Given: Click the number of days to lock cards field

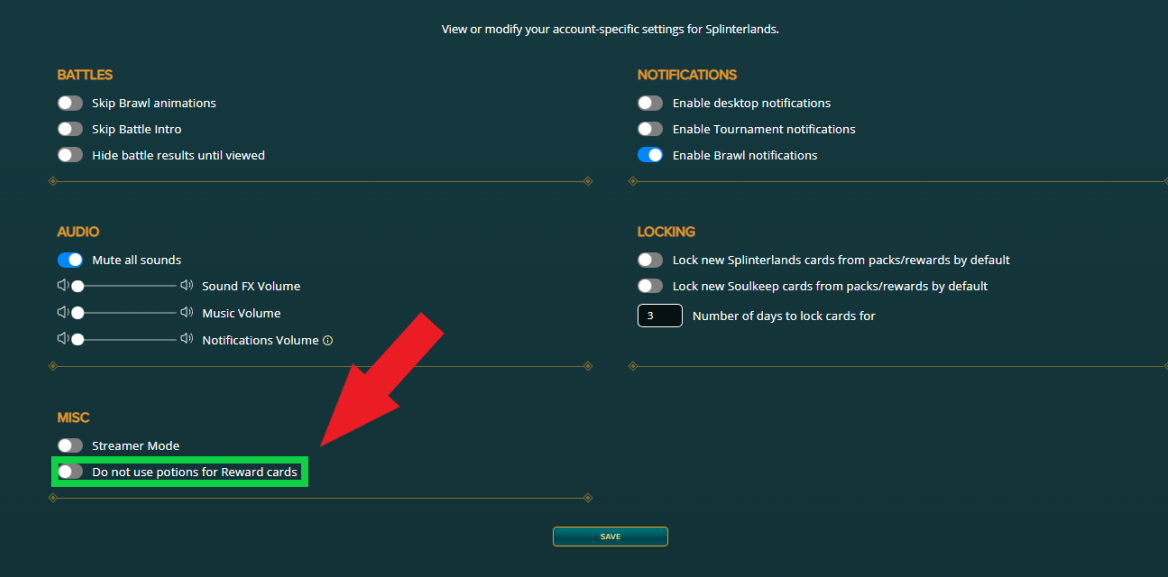Looking at the screenshot, I should coord(660,316).
